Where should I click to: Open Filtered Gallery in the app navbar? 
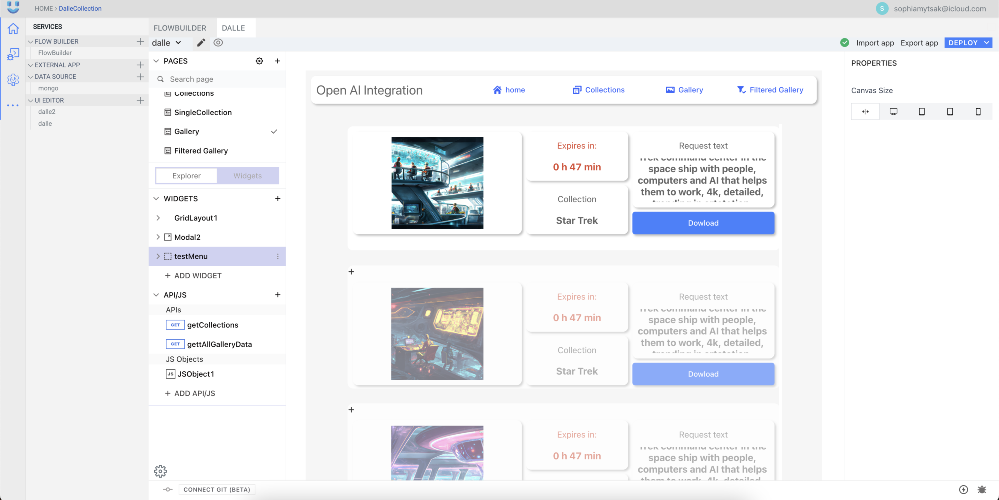[x=770, y=90]
